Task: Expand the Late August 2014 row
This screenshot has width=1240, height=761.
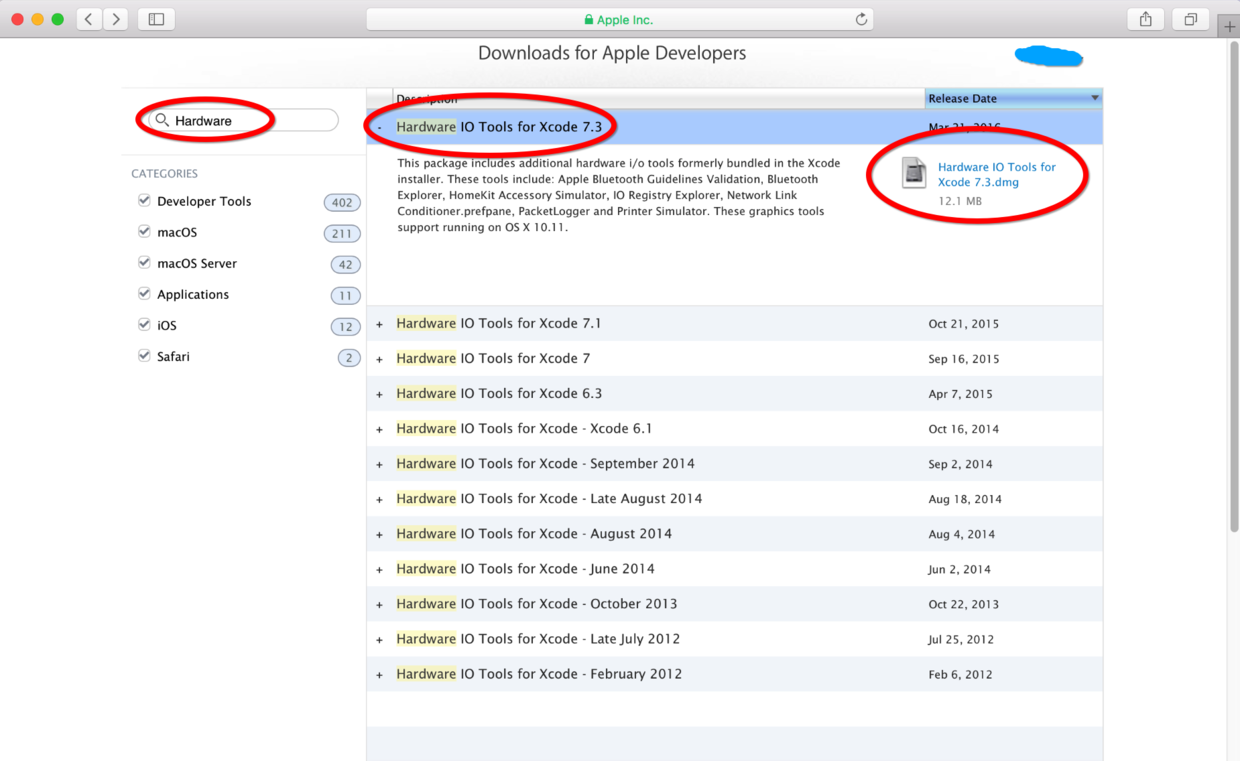Action: (x=380, y=499)
